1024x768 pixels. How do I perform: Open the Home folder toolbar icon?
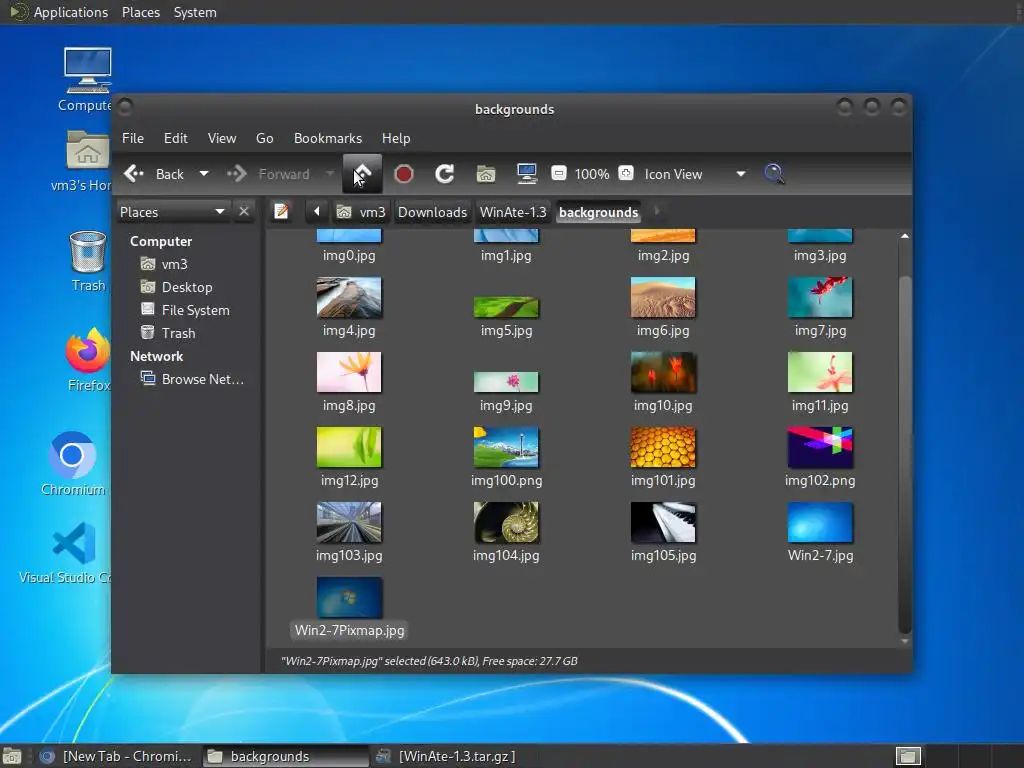(x=486, y=174)
